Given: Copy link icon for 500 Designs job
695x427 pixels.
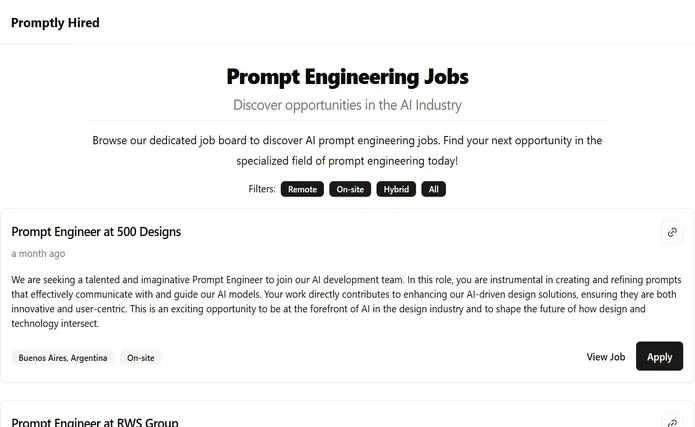Looking at the screenshot, I should [672, 232].
